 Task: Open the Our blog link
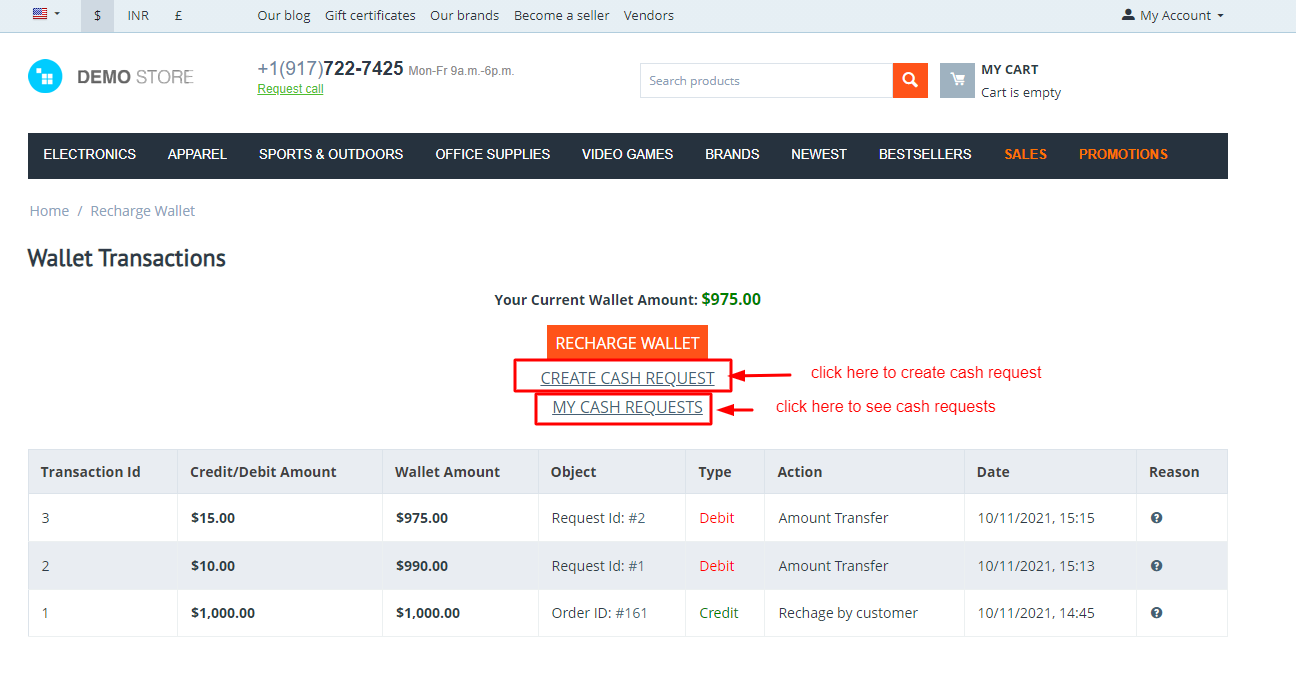(x=284, y=15)
